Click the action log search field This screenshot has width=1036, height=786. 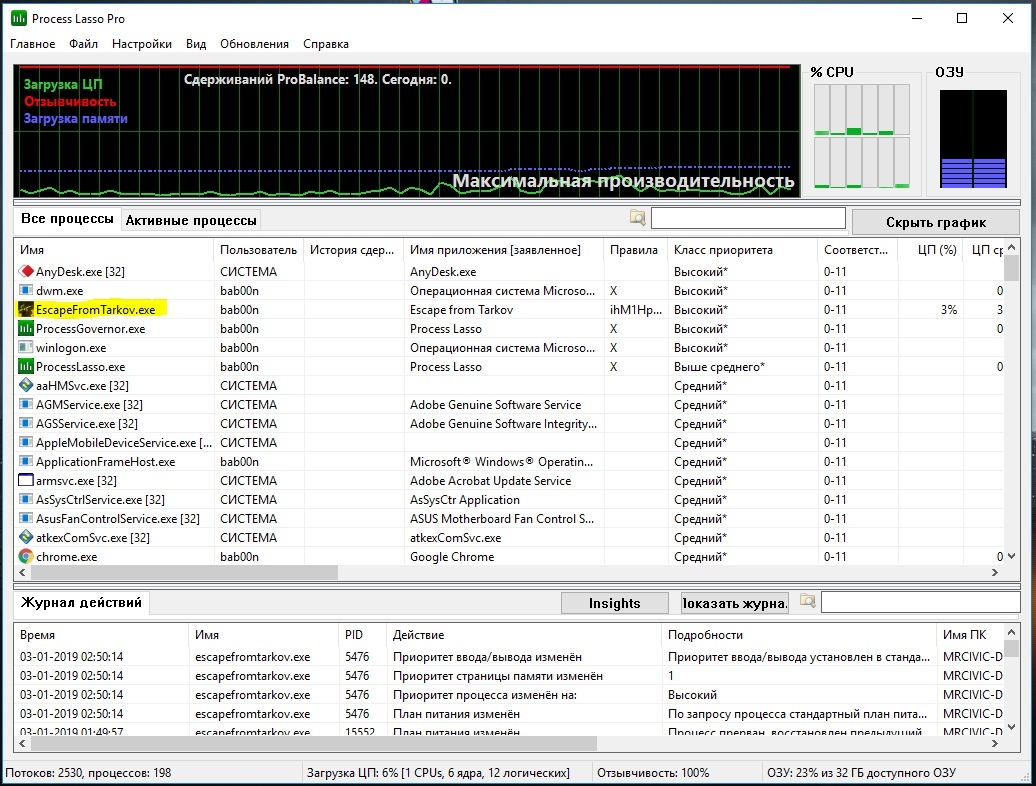(920, 602)
